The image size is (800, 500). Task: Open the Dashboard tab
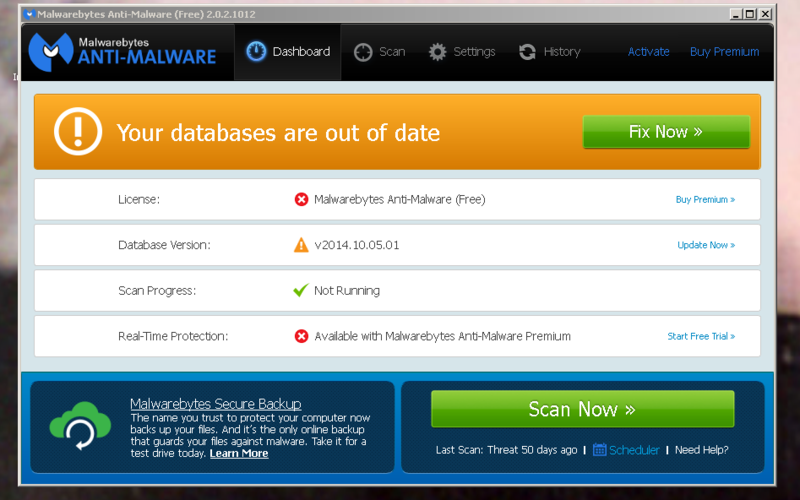[288, 52]
